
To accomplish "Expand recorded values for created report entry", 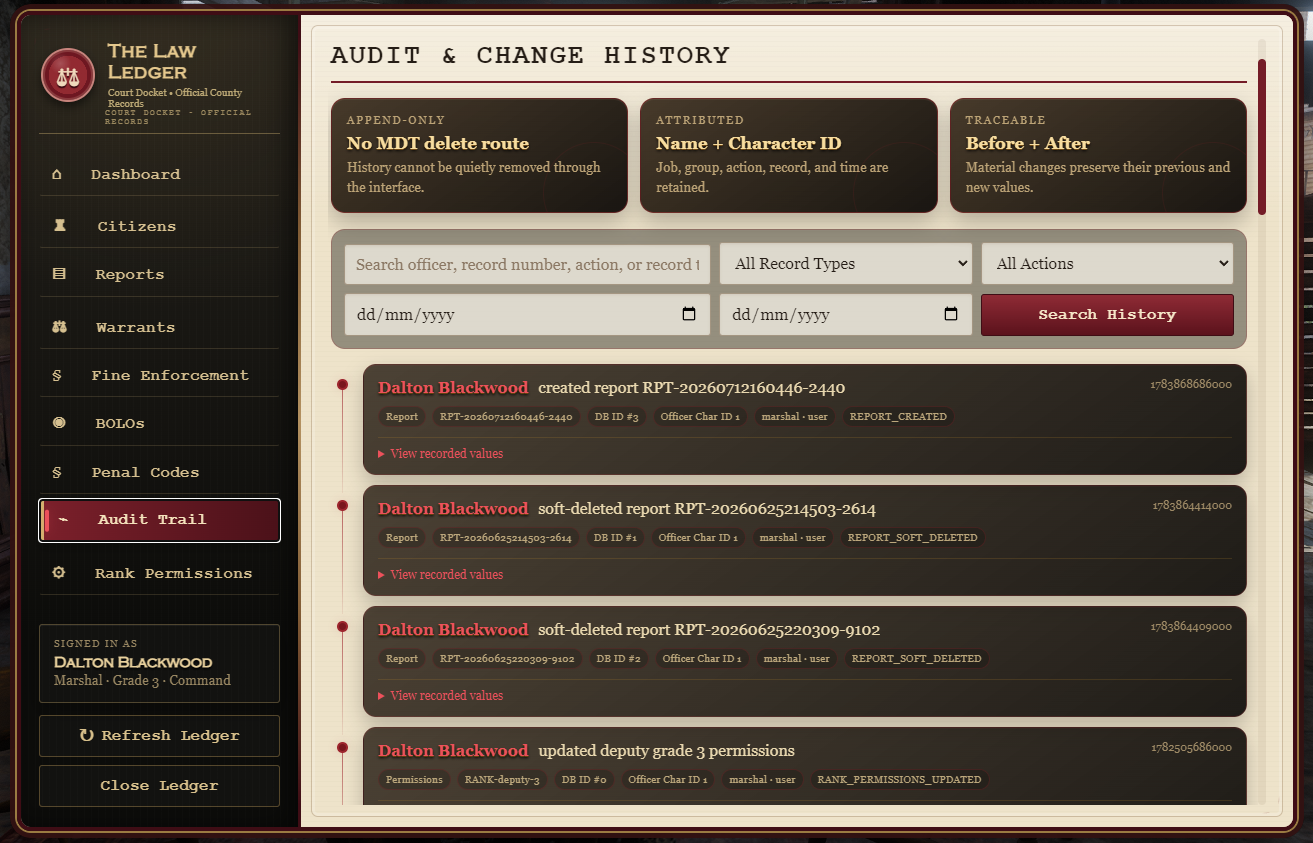I will pyautogui.click(x=440, y=453).
